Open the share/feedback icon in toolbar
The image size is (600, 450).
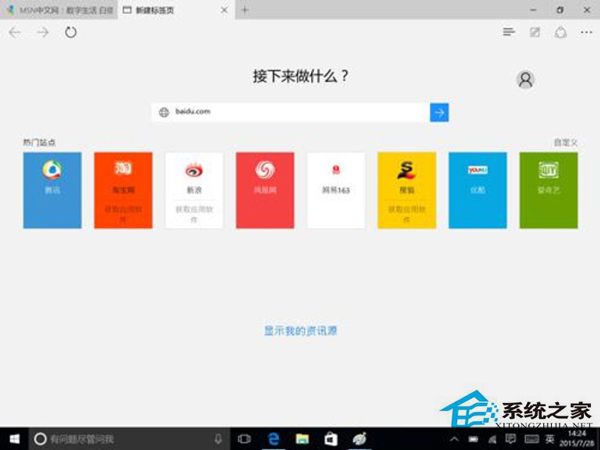pos(561,32)
